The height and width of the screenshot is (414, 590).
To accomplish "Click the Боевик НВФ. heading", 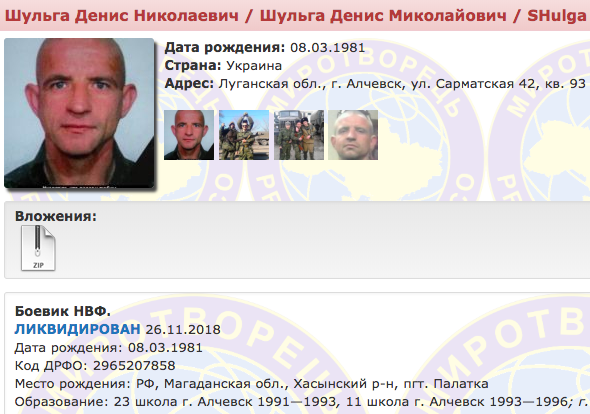I will tap(62, 311).
